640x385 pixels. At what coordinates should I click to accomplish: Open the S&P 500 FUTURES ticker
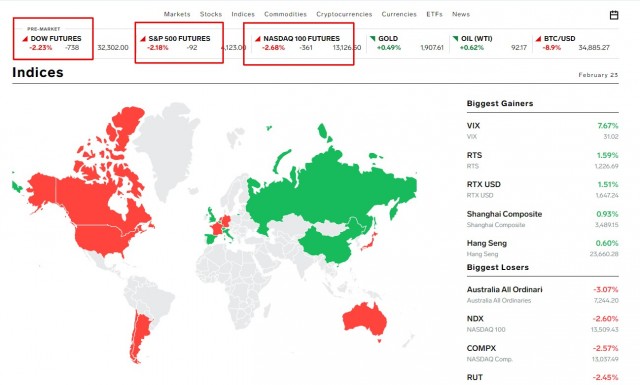coord(179,38)
